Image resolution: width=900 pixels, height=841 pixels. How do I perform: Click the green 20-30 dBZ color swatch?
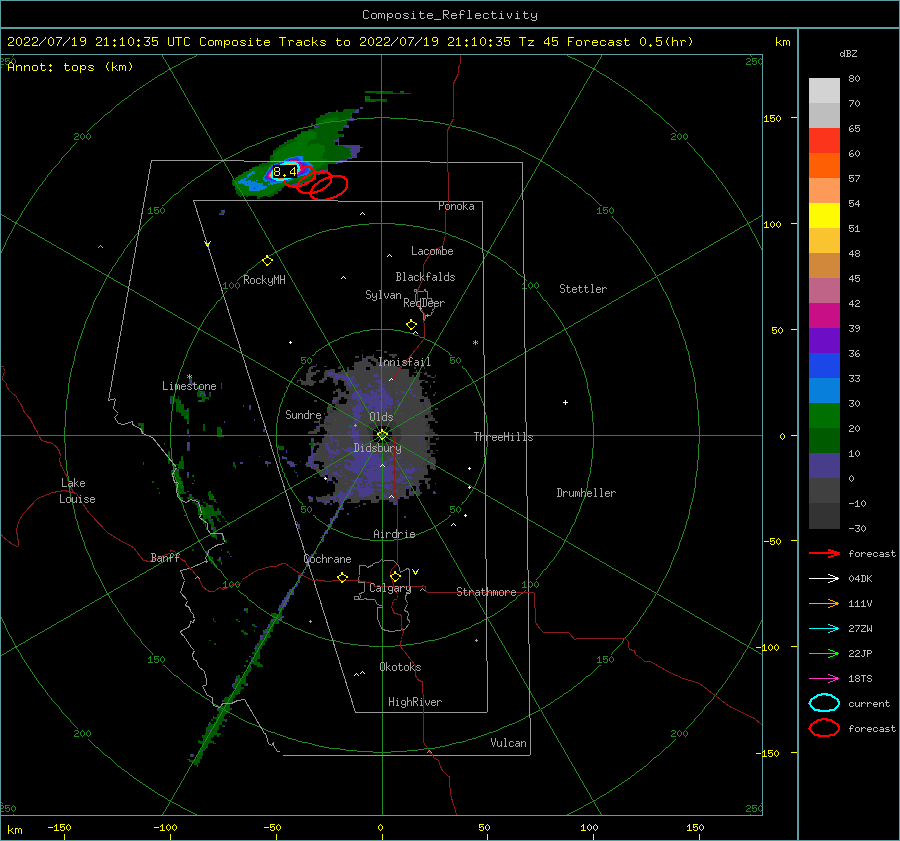point(824,416)
